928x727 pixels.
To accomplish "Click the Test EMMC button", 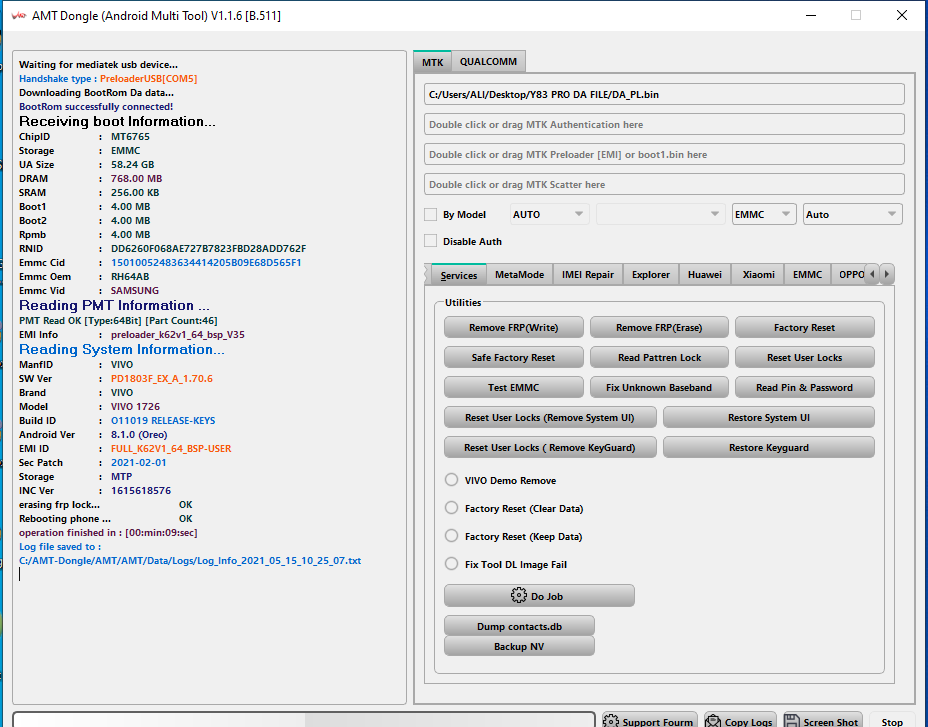I will [514, 387].
